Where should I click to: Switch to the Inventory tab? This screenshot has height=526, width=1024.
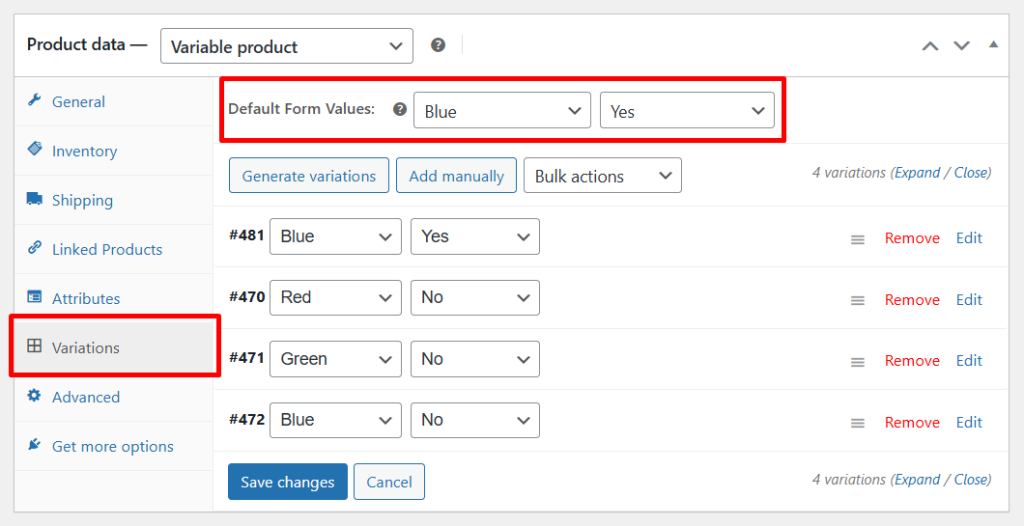84,151
